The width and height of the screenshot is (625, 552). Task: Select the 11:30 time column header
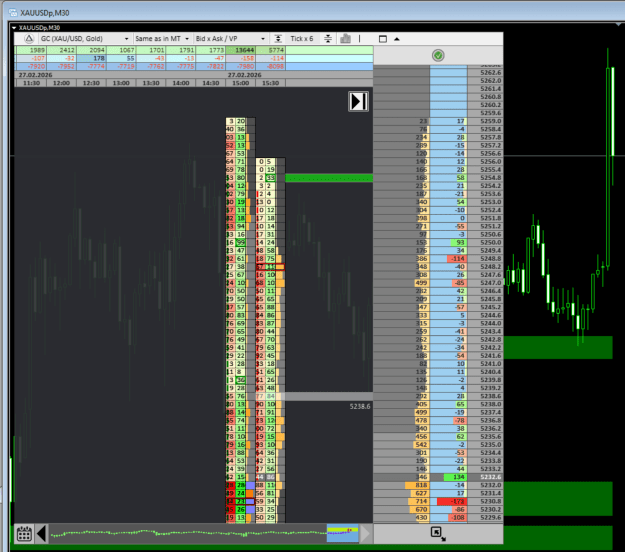point(31,83)
